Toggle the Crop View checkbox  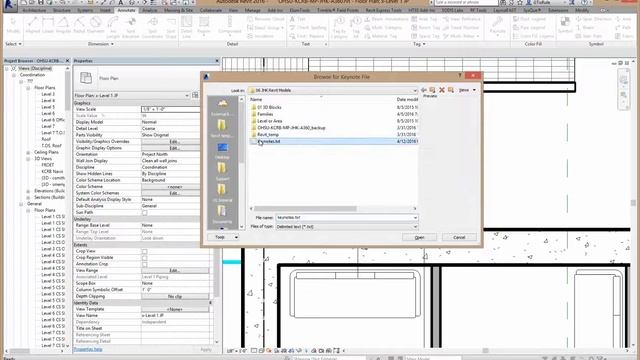coord(144,251)
